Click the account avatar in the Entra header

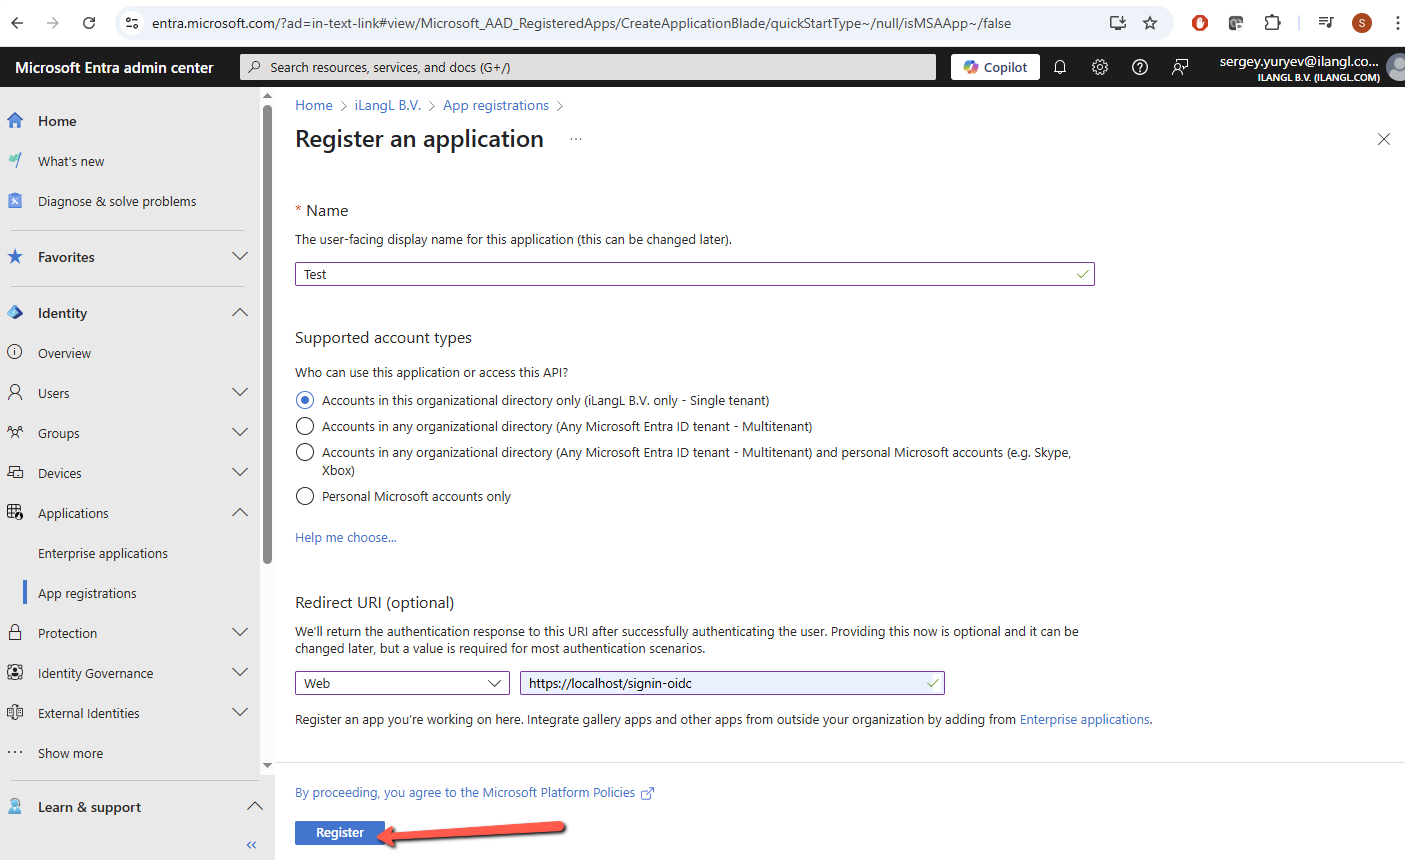pos(1396,67)
